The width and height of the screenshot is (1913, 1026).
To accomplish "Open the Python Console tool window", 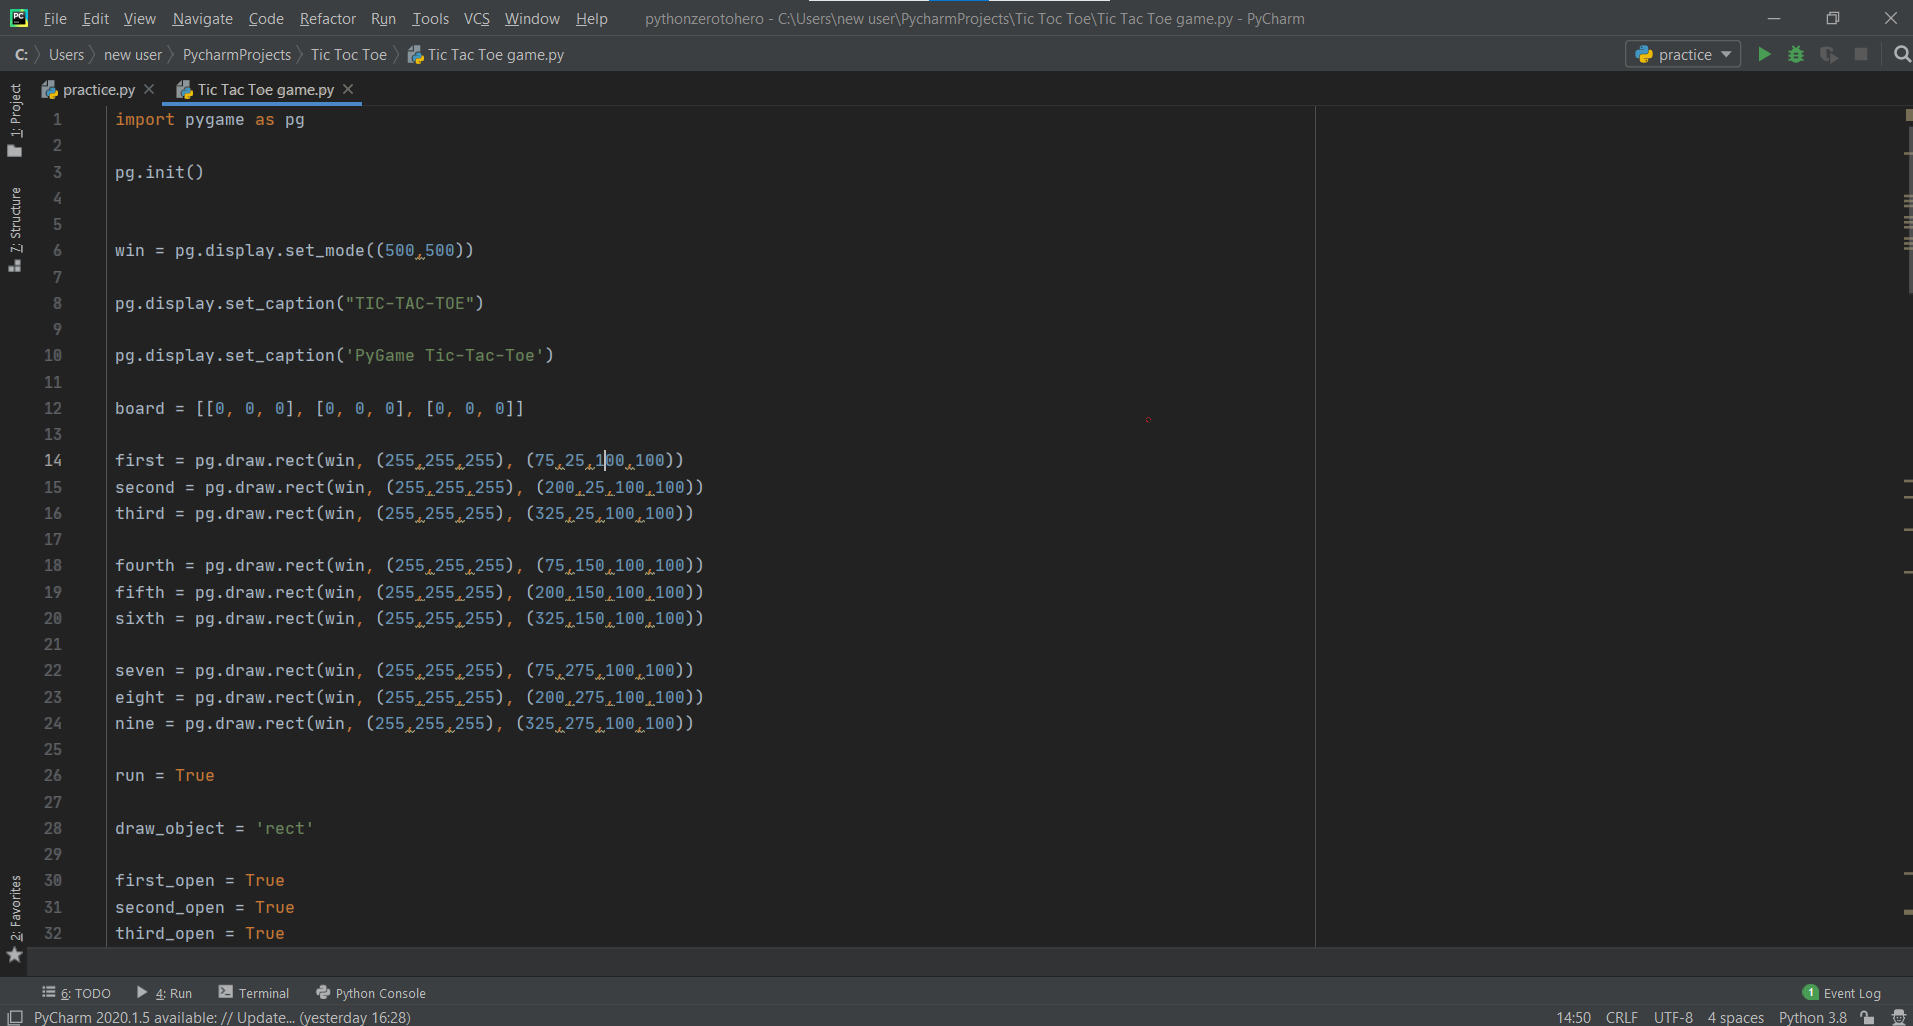I will (x=371, y=993).
